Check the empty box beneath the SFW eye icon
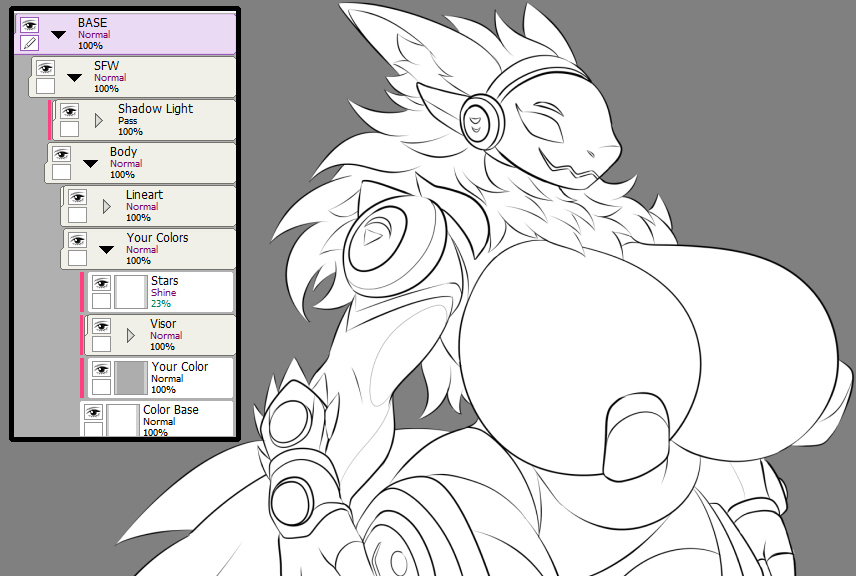 [45, 86]
